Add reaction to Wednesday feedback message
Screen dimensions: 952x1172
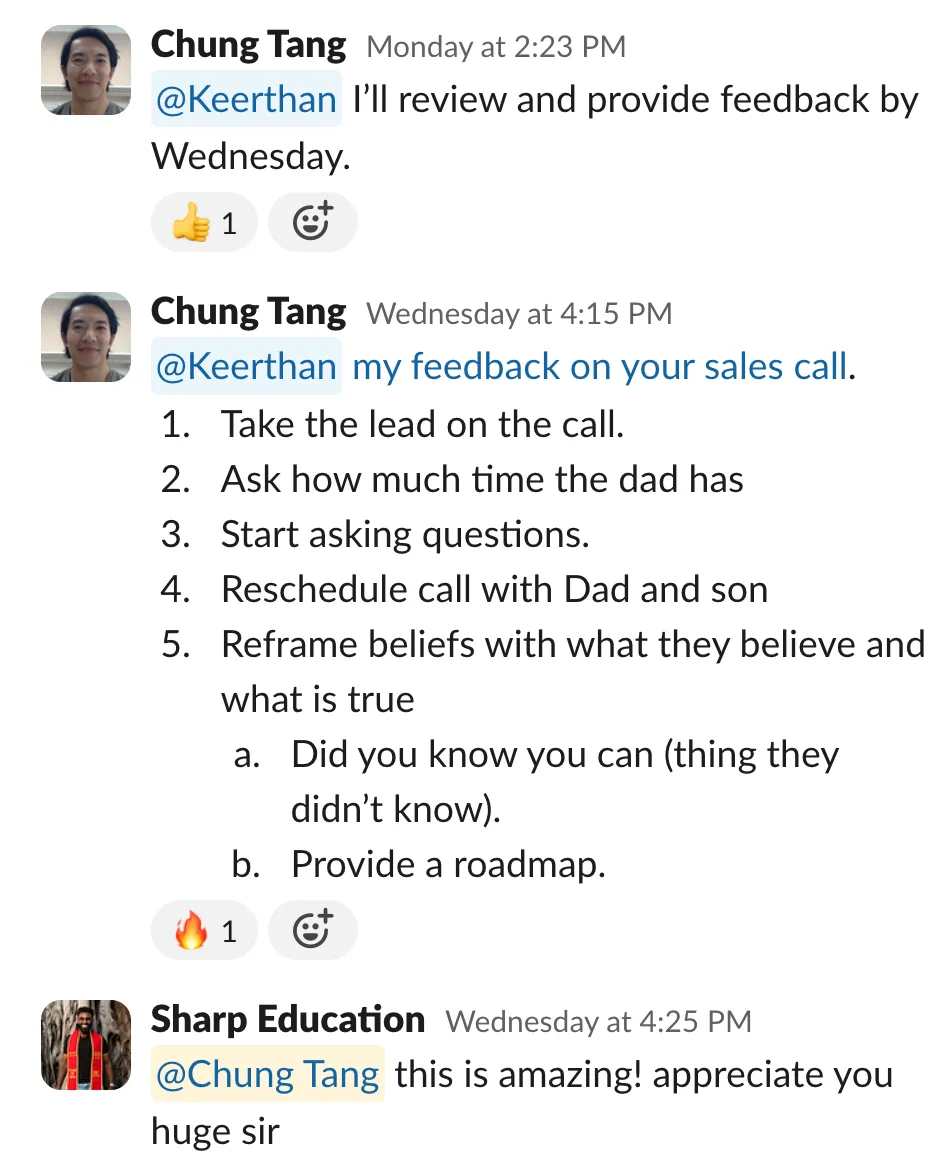pos(312,931)
